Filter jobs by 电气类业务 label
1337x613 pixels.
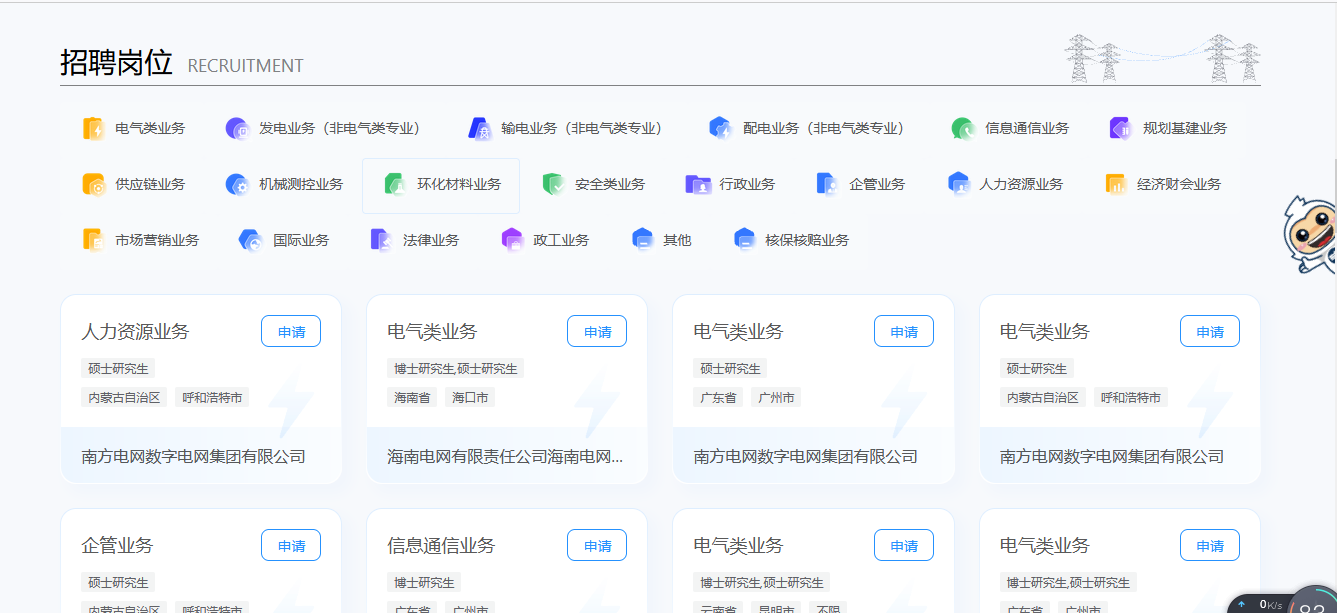pos(150,128)
